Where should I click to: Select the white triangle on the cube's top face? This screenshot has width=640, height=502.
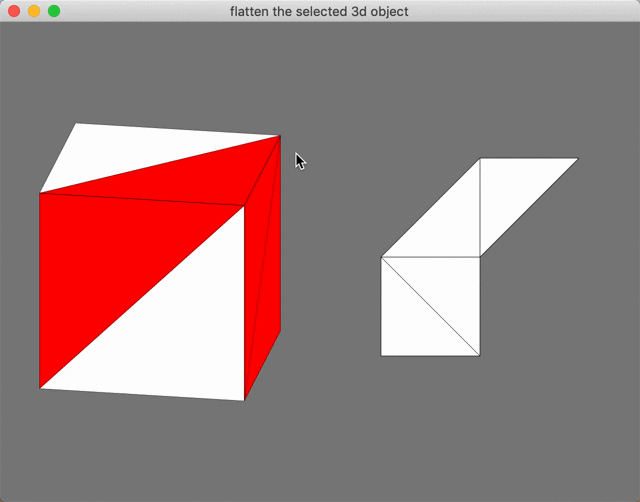click(x=131, y=151)
